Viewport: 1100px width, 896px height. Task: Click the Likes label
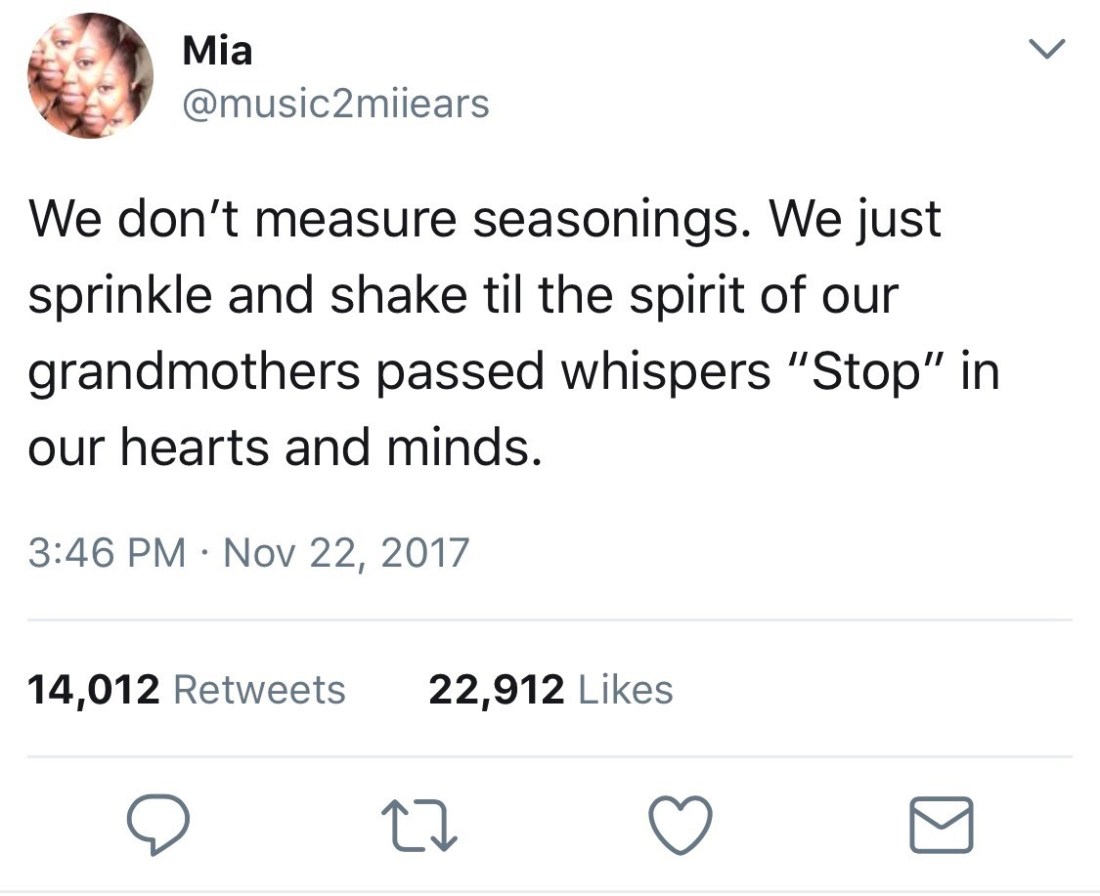(626, 689)
